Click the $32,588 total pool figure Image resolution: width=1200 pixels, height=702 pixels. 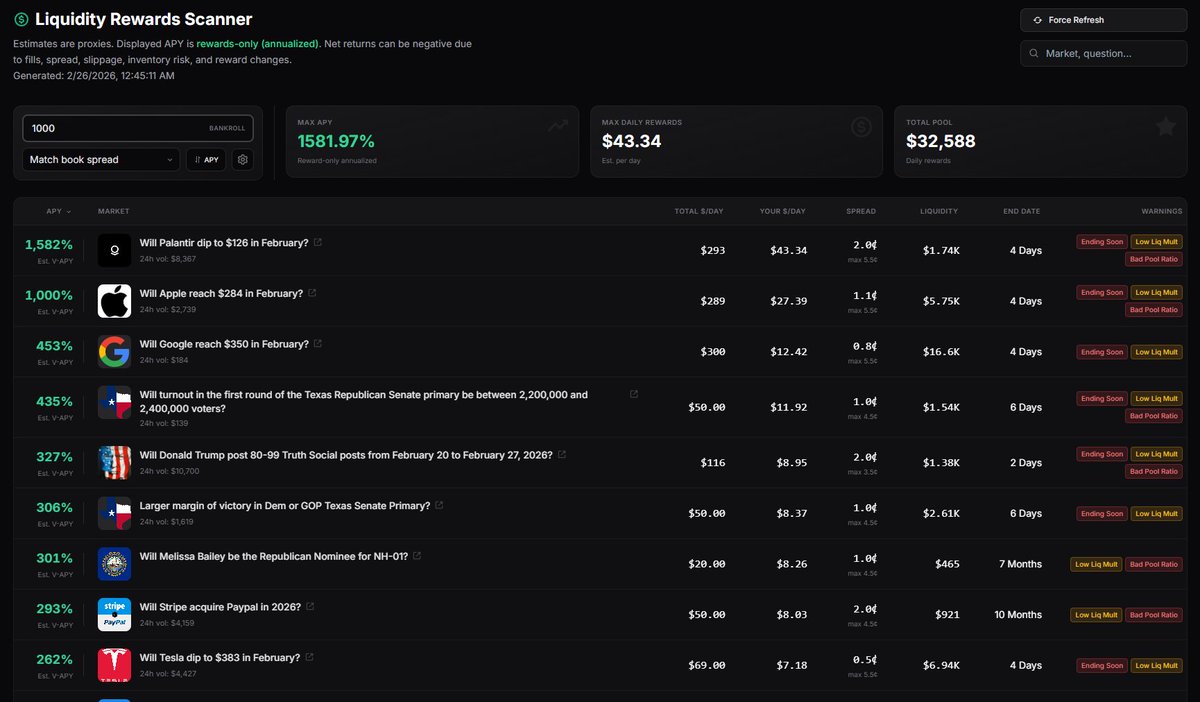(x=940, y=141)
